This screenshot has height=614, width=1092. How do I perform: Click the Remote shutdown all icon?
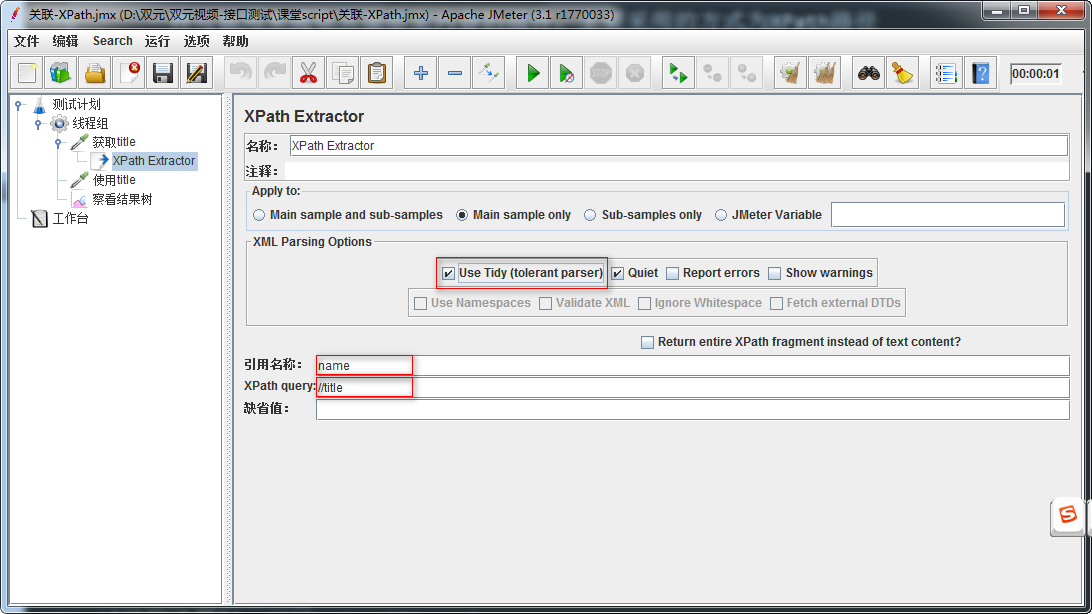pyautogui.click(x=747, y=73)
